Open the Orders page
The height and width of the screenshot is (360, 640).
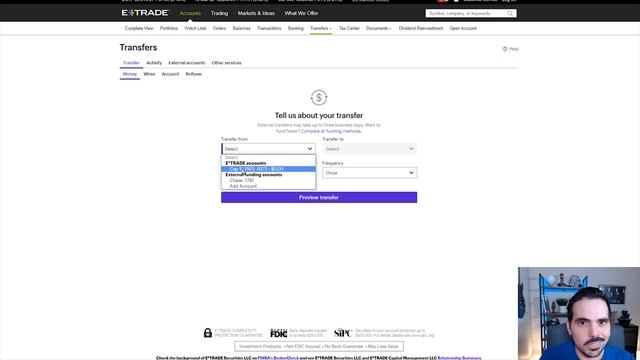click(x=219, y=29)
